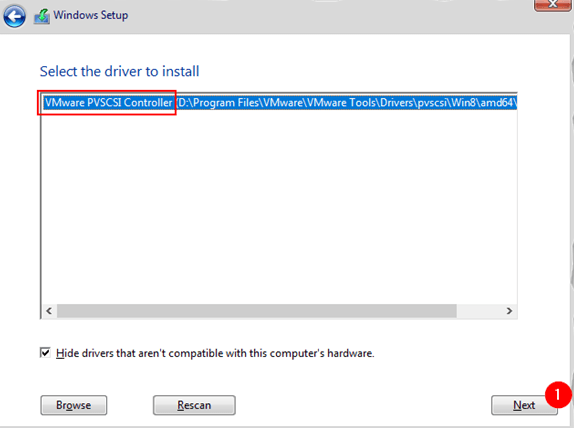574x428 pixels.
Task: Click the empty area of the driver list
Action: coord(279,205)
